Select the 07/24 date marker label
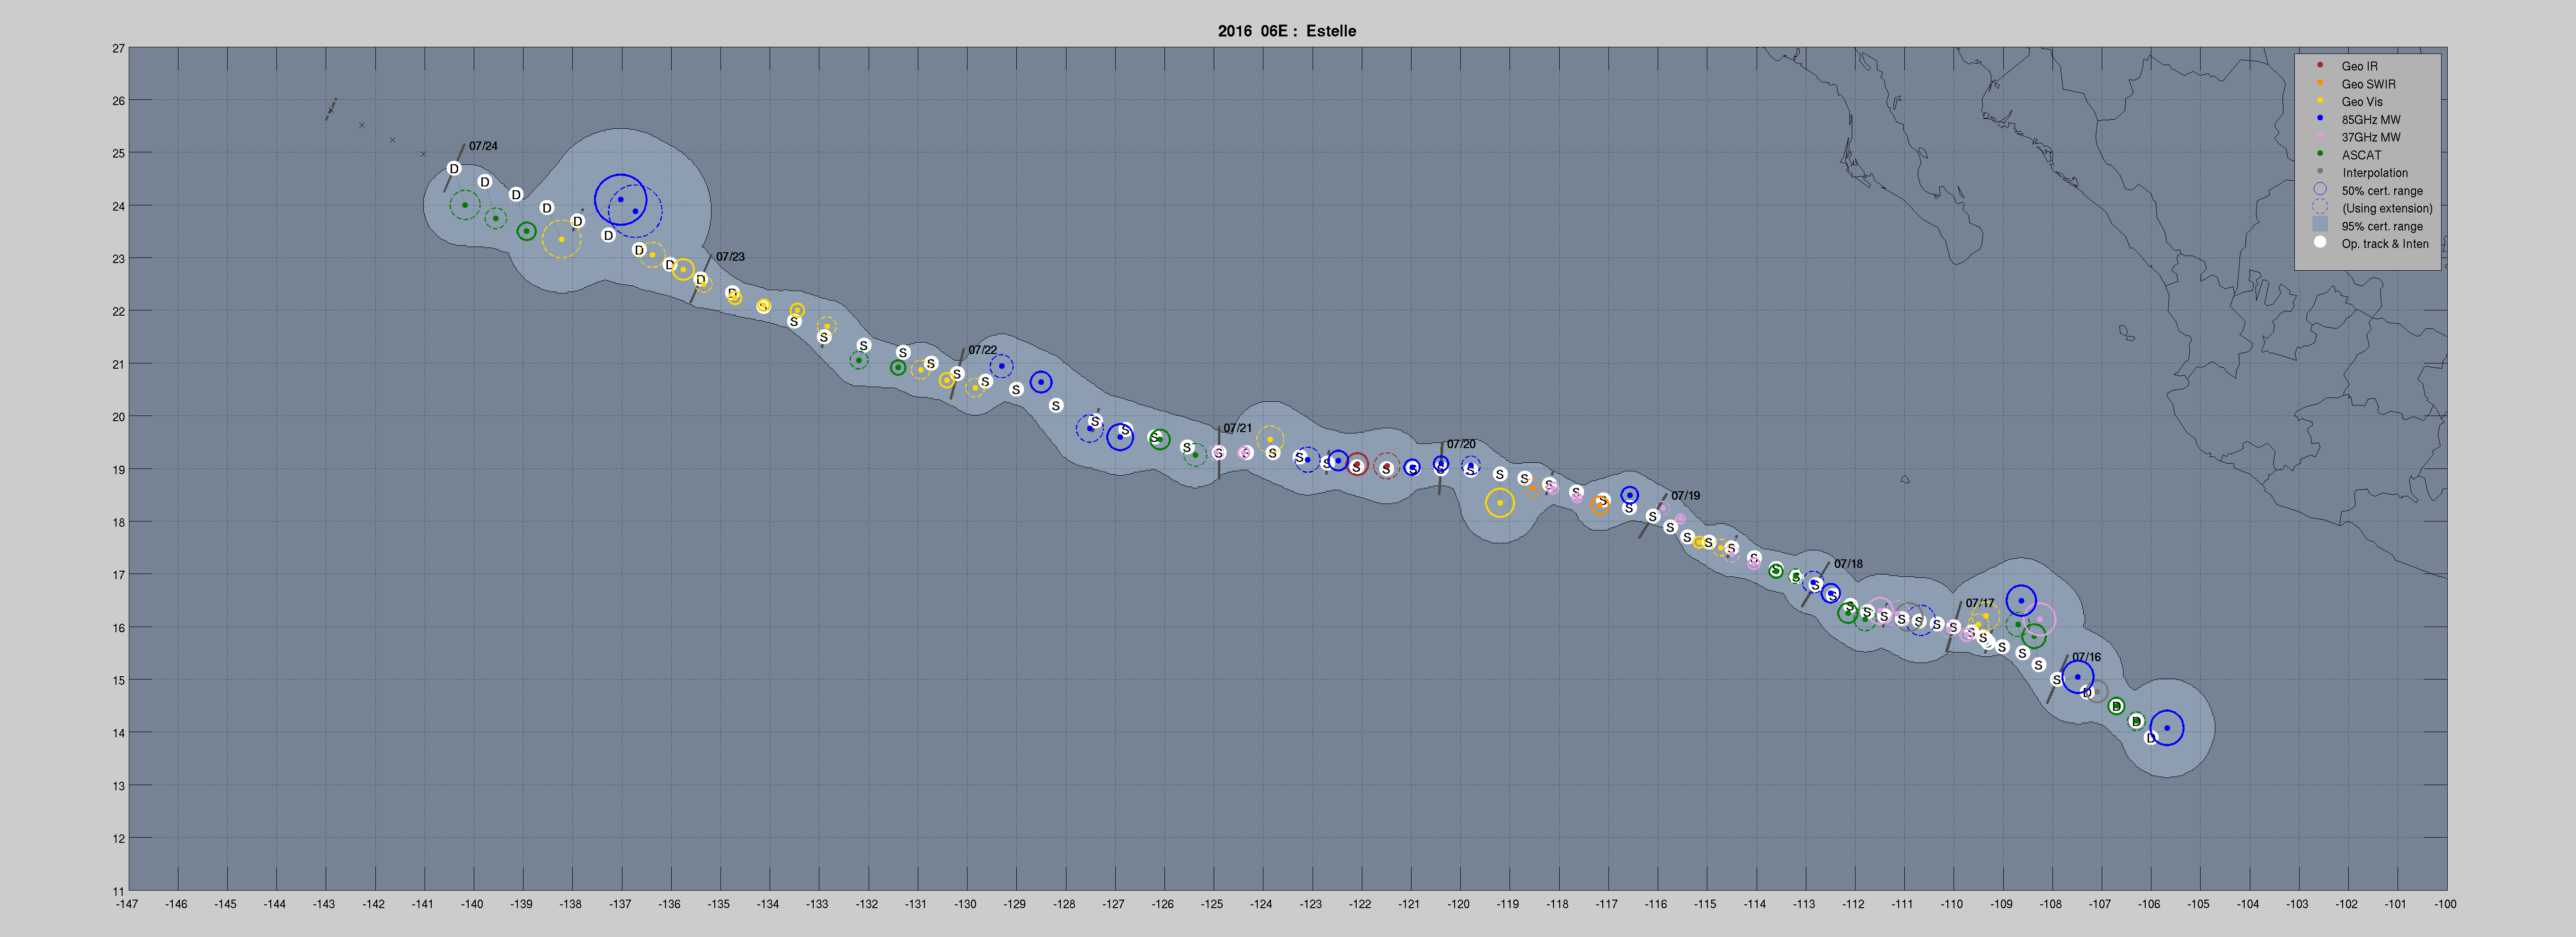 click(483, 146)
